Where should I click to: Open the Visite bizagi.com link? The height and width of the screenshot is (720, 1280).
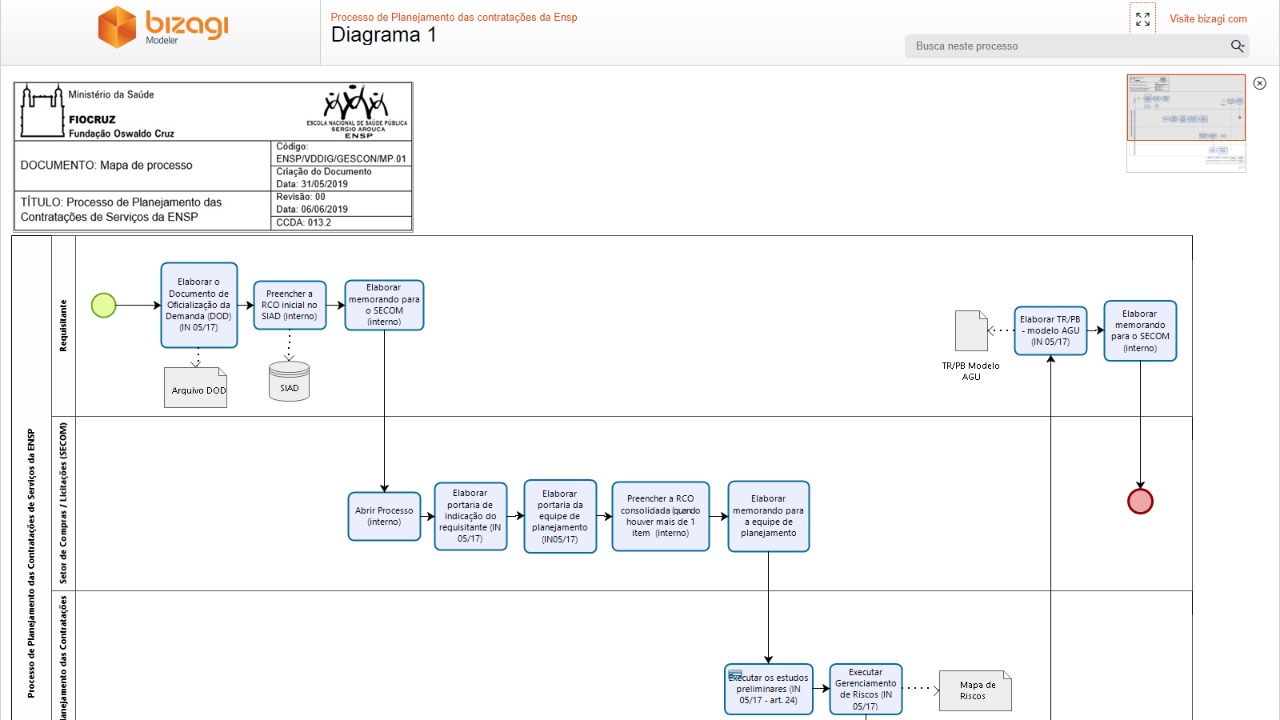tap(1208, 19)
